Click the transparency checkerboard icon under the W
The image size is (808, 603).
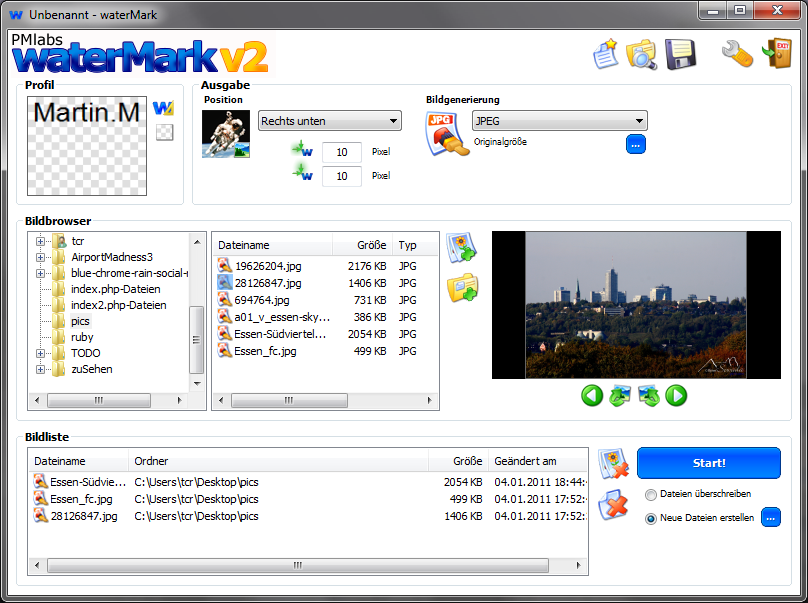[164, 132]
